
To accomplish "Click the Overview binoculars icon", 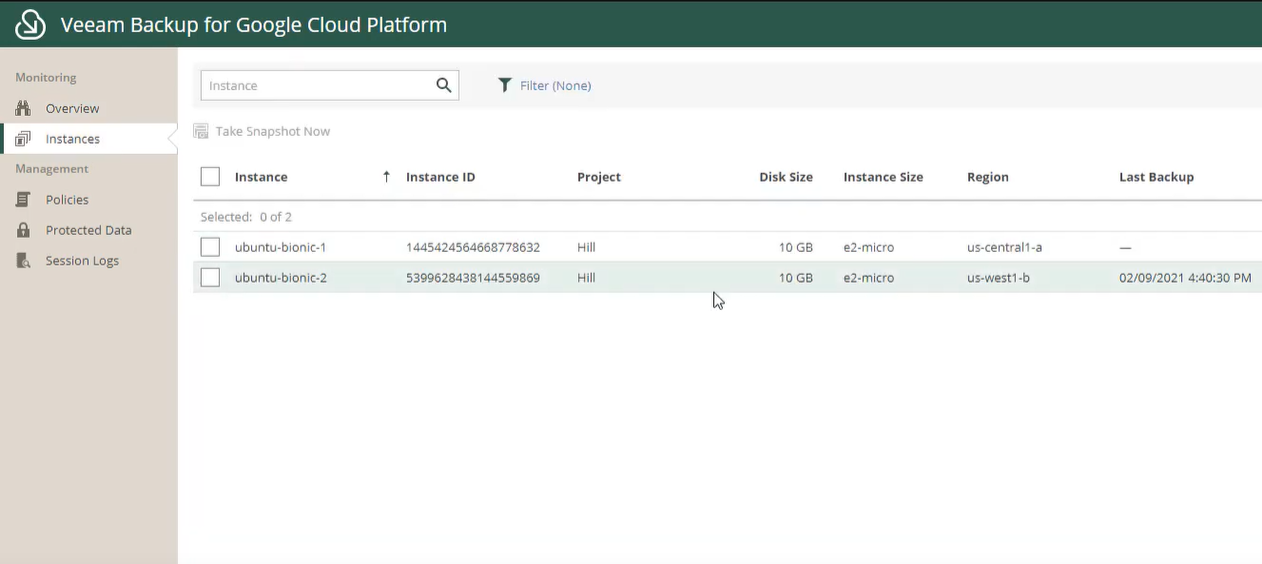I will (23, 108).
